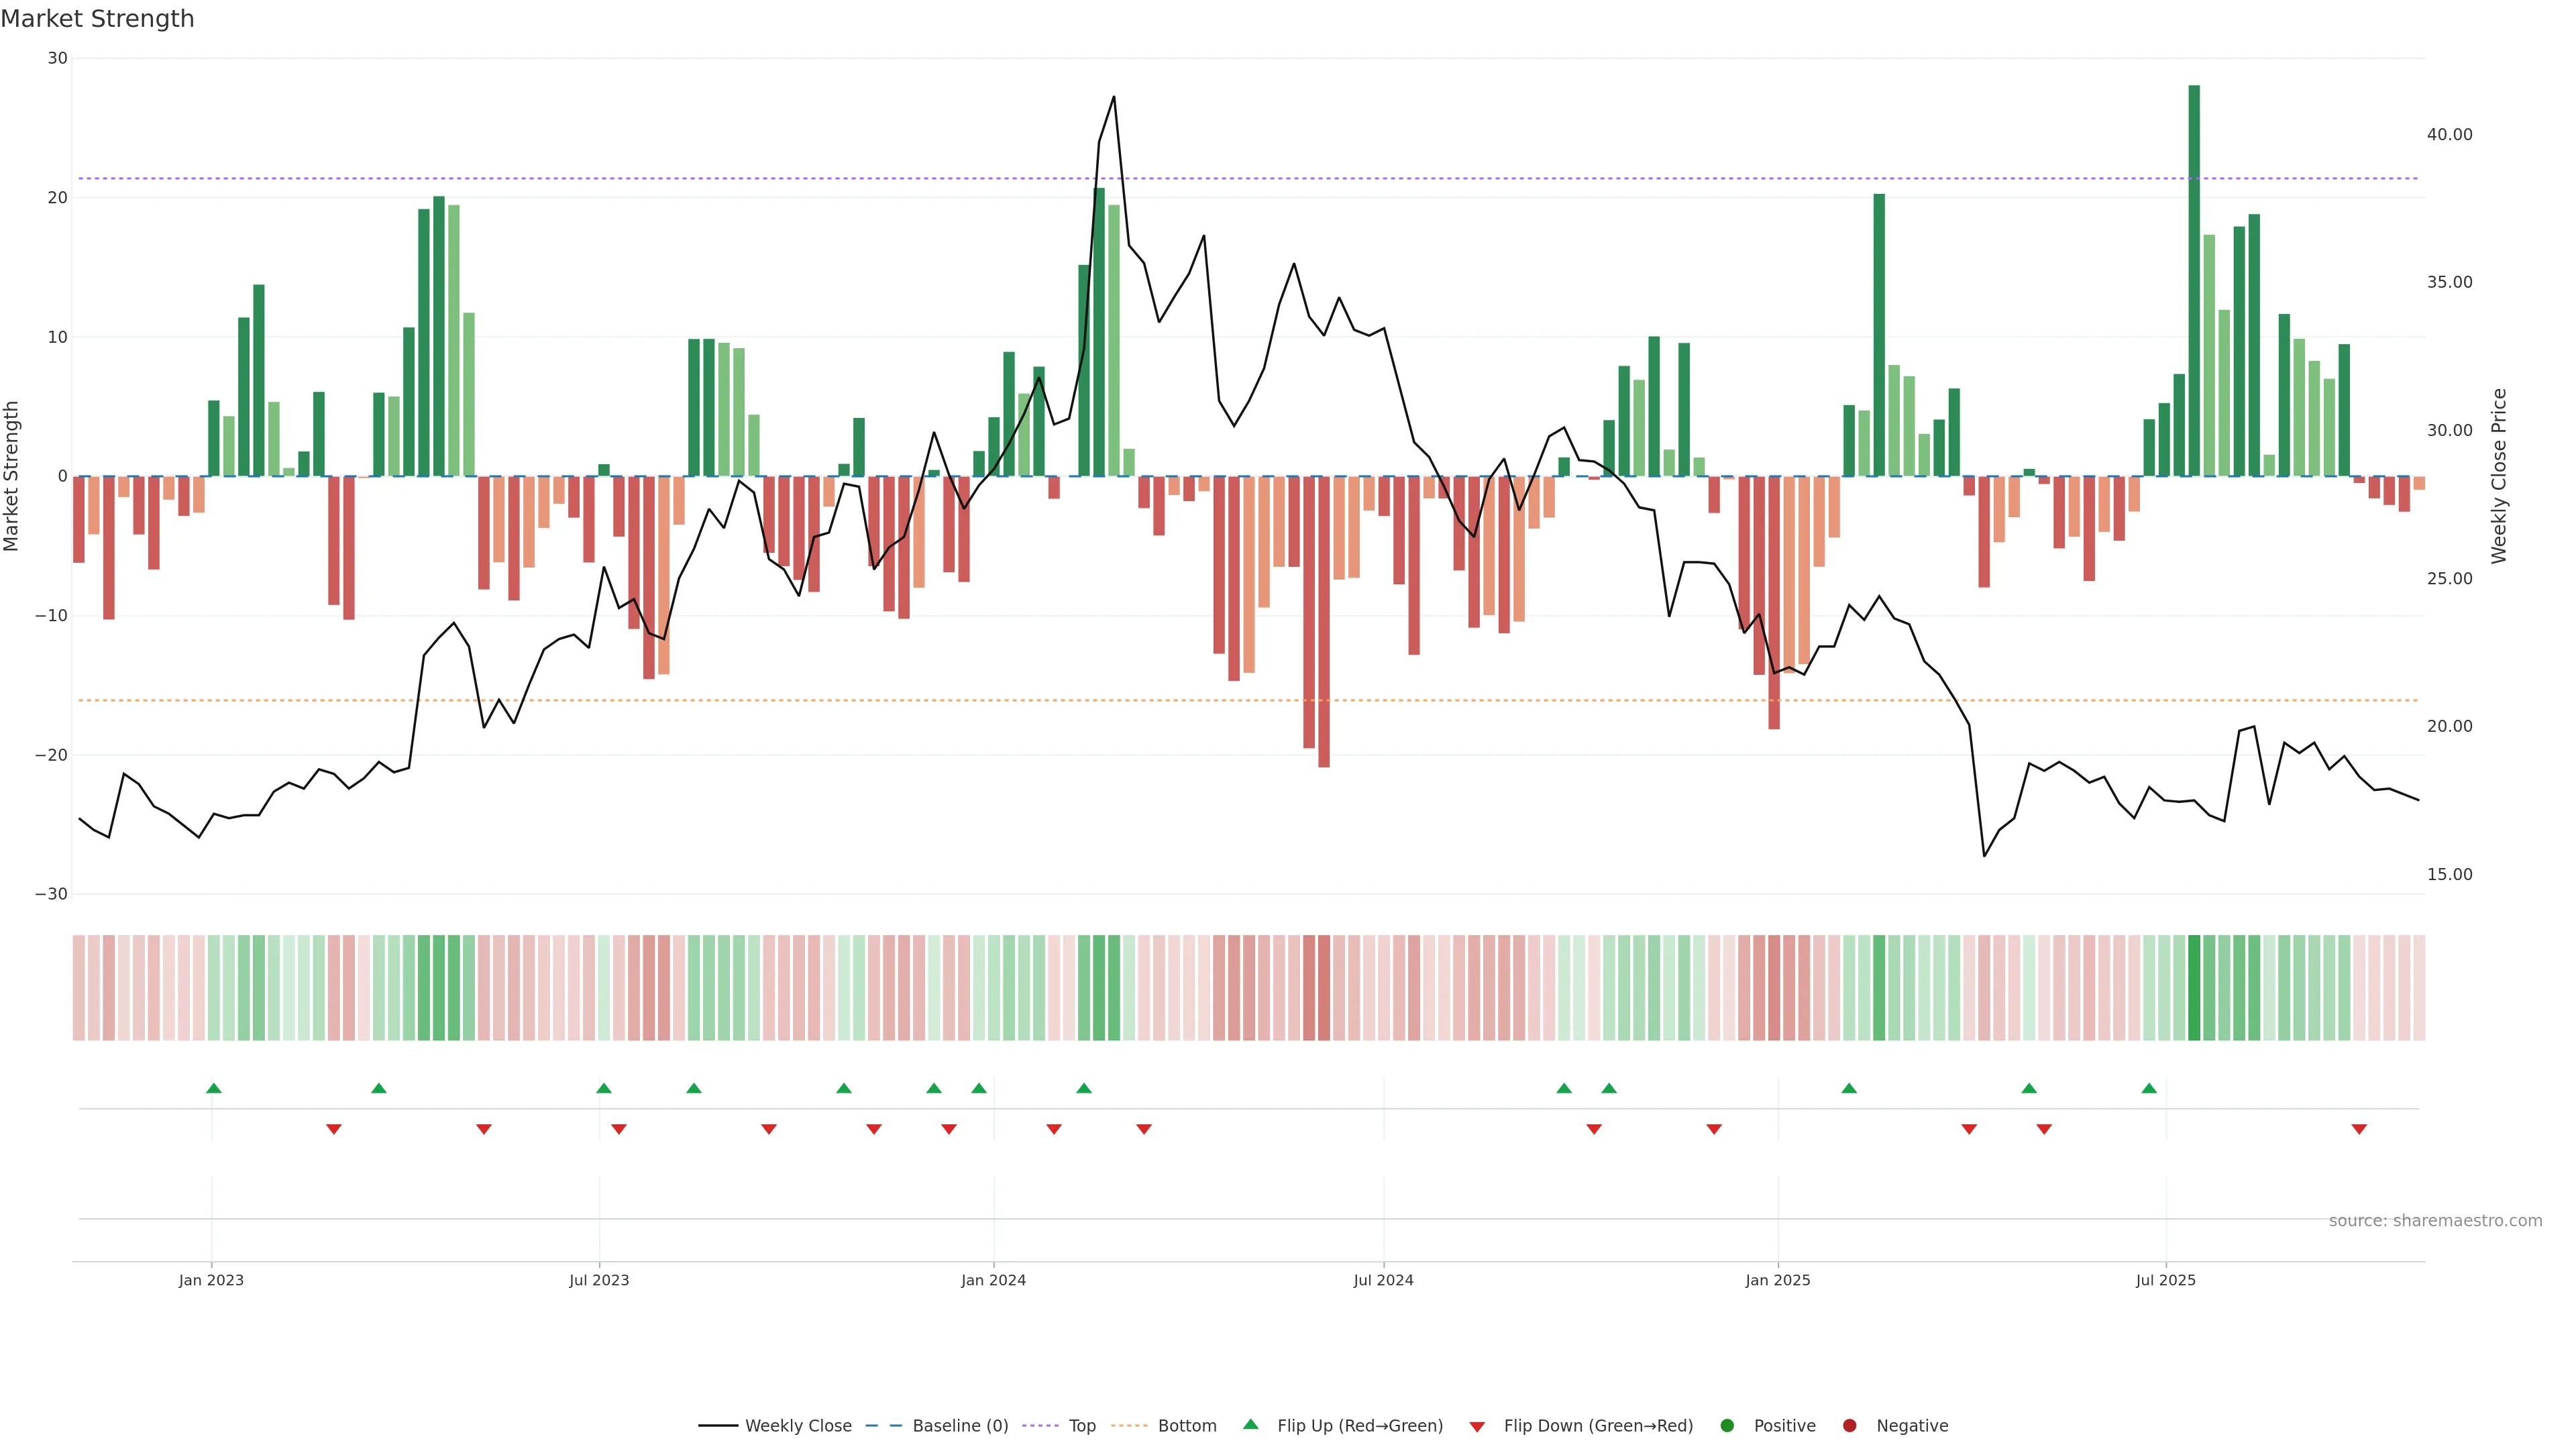The height and width of the screenshot is (1449, 2576).
Task: Click the first red flip-down triangle marker
Action: (x=334, y=1129)
